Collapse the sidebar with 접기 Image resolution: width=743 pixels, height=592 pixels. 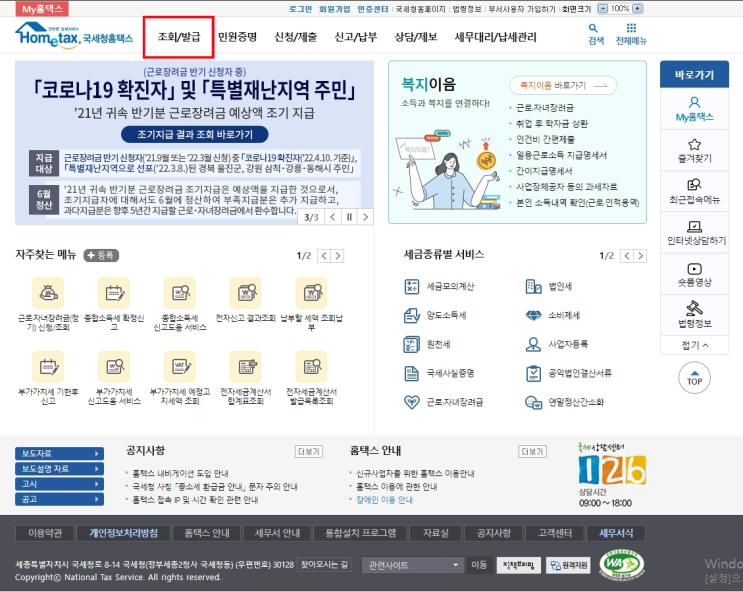point(695,345)
